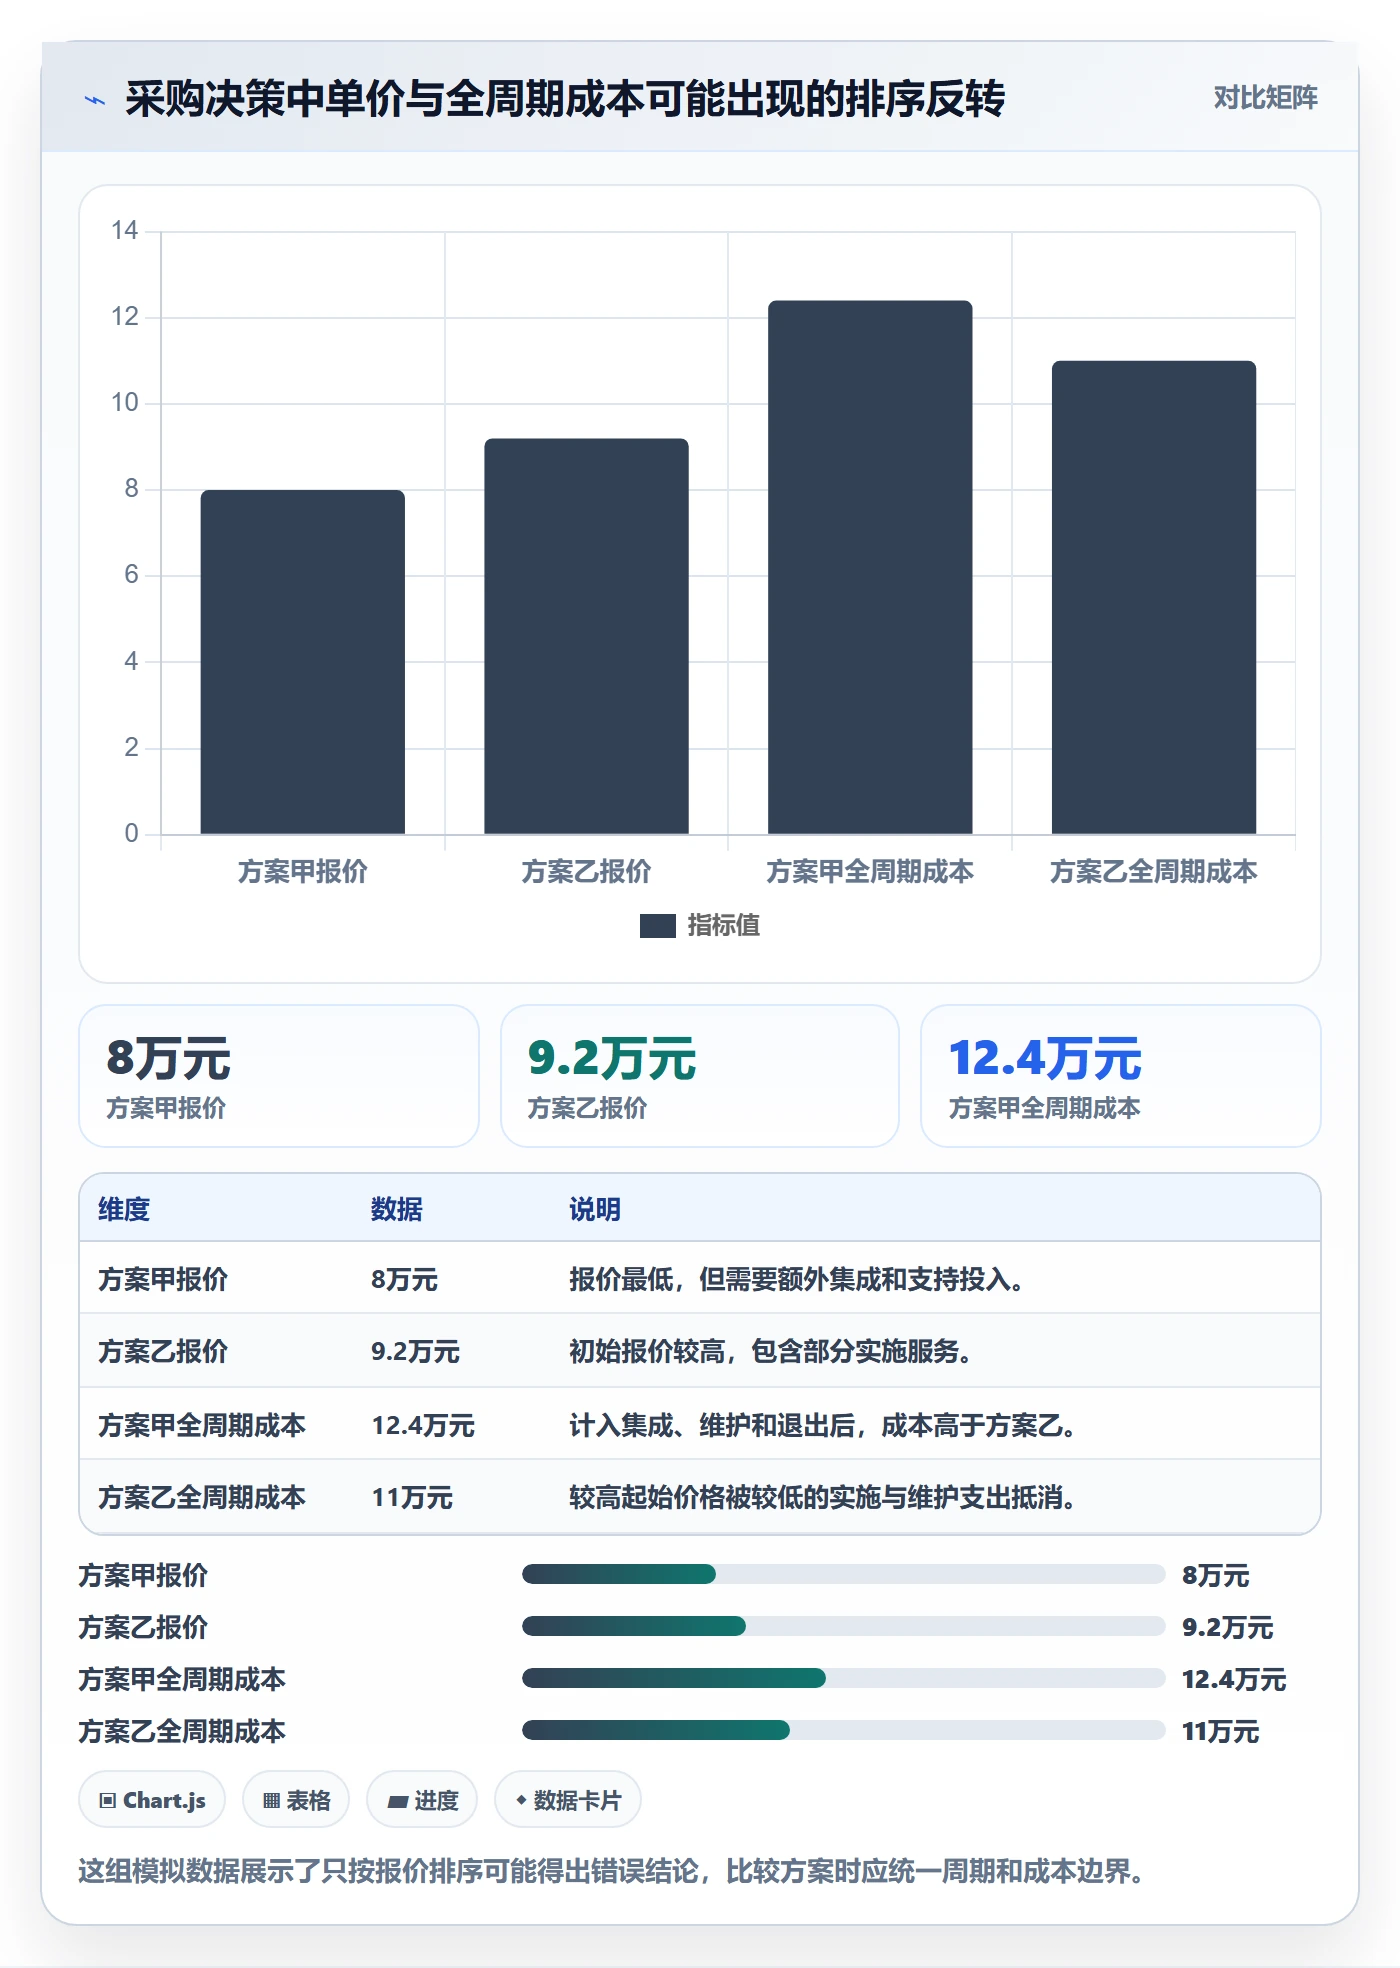Click the 进度 tag chip
Viewport: 1400px width, 1968px height.
click(422, 1800)
